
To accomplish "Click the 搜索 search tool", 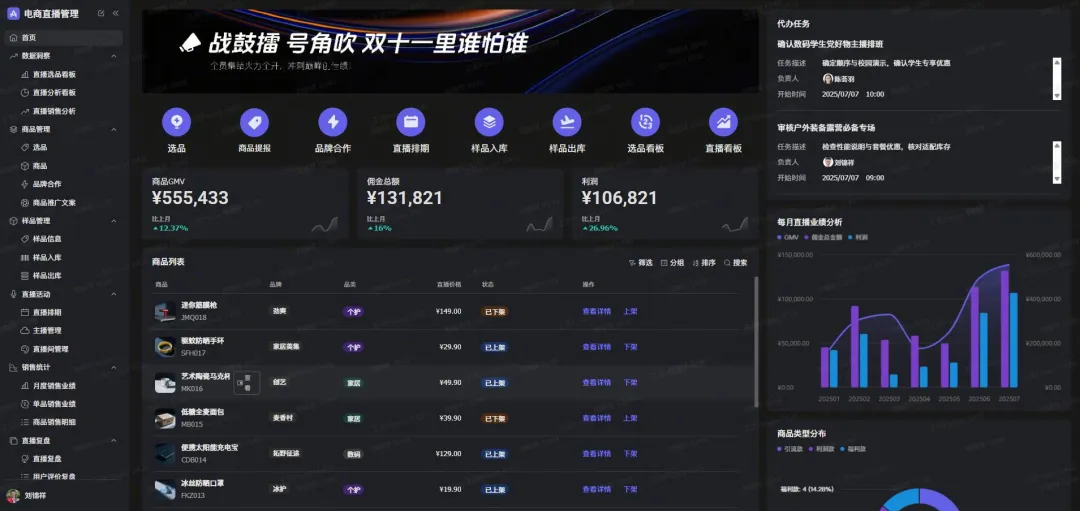I will tap(736, 262).
